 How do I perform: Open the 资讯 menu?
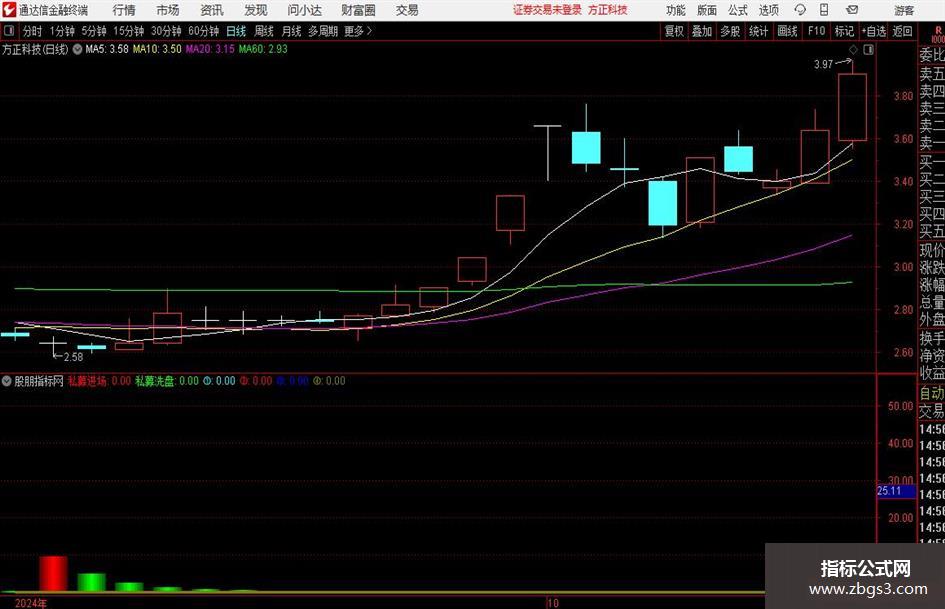tap(212, 10)
